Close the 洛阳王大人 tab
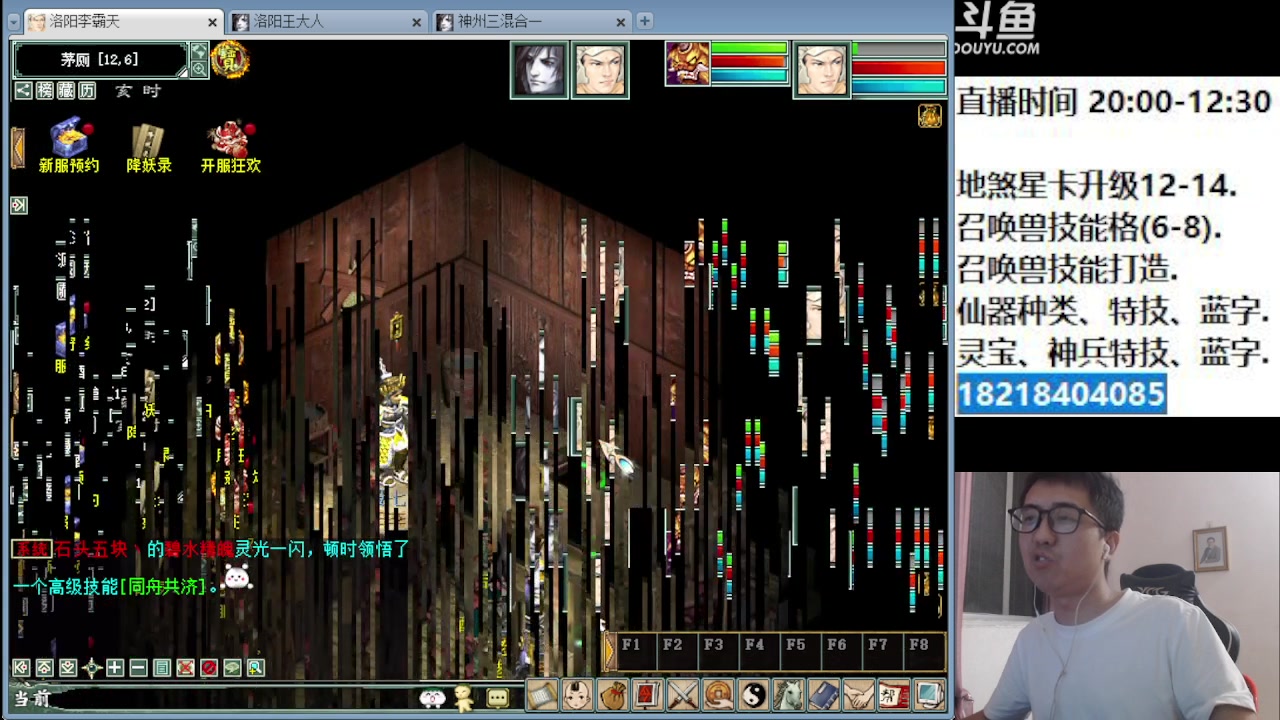1280x720 pixels. [x=417, y=22]
